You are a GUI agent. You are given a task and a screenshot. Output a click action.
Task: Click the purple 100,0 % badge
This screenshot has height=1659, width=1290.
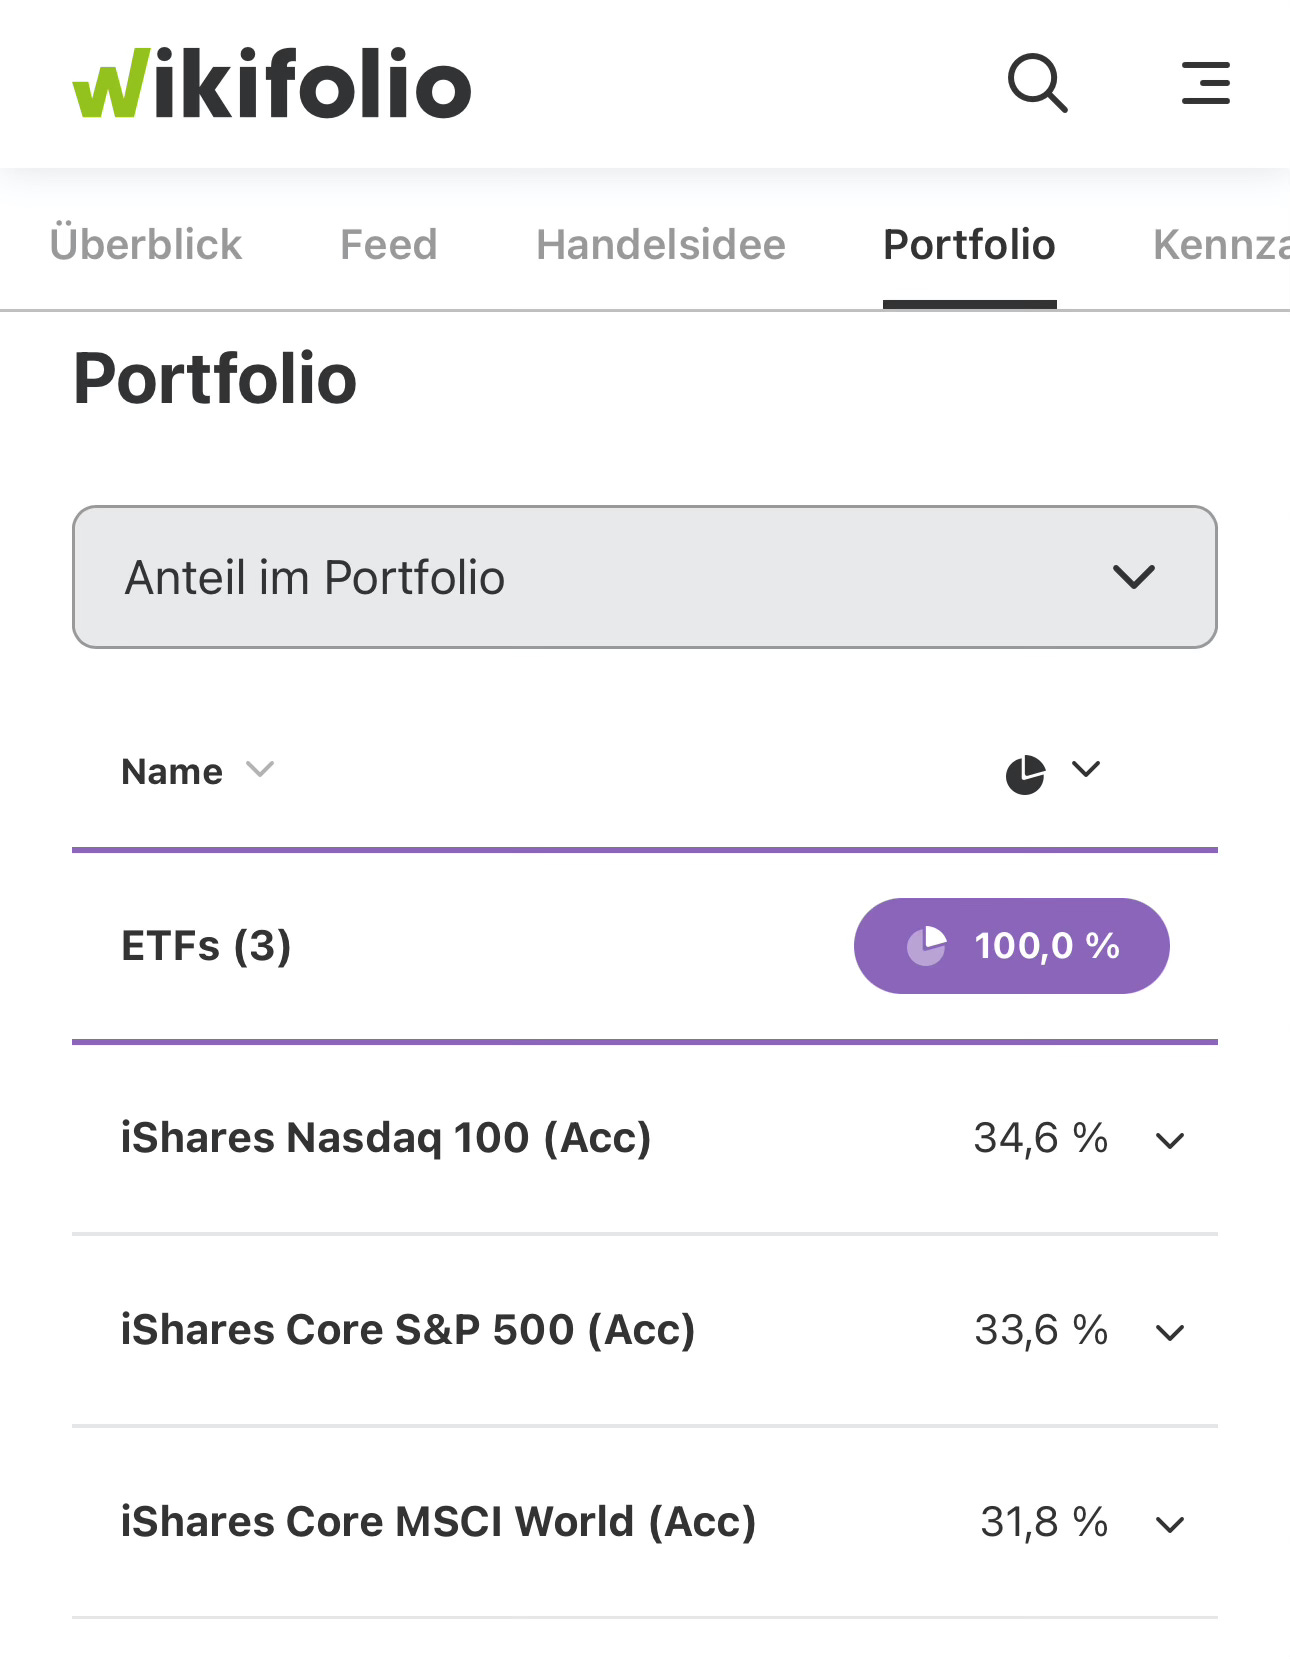pyautogui.click(x=1011, y=945)
